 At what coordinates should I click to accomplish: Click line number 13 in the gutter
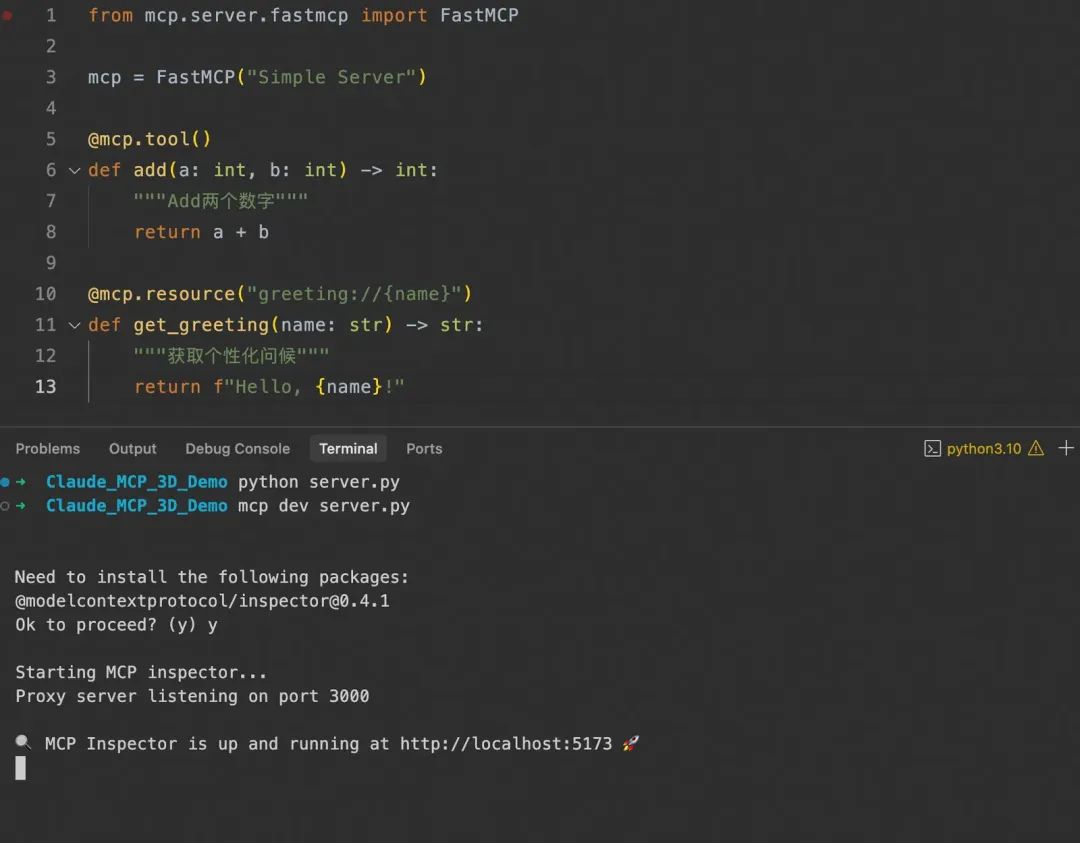coord(46,387)
